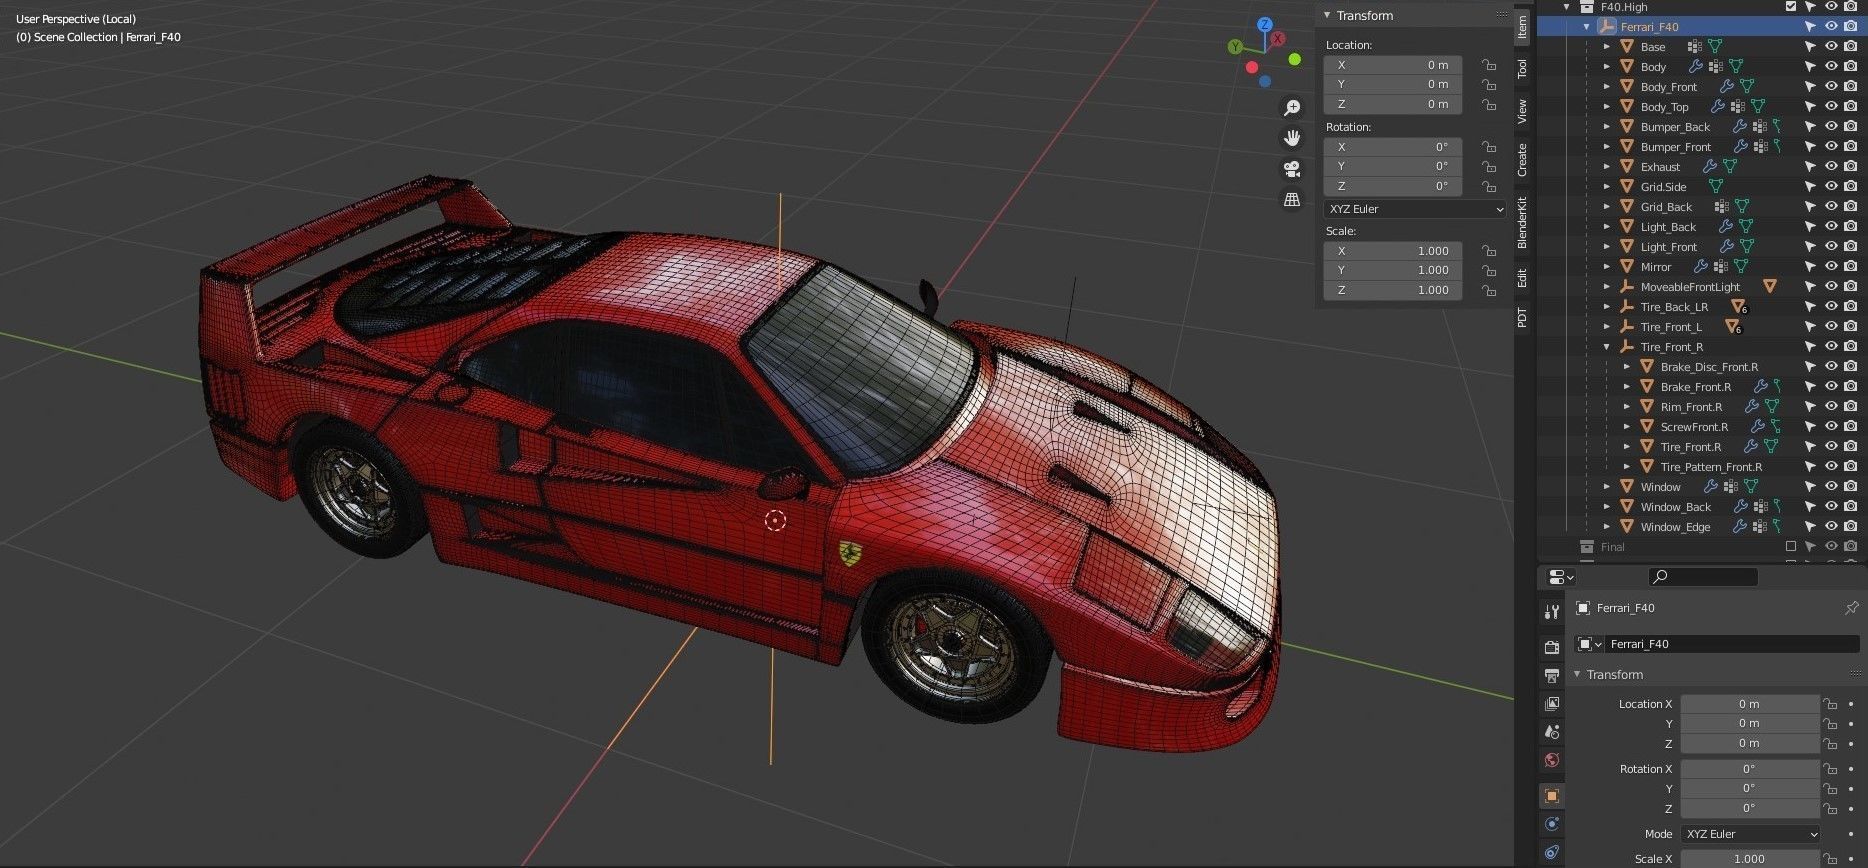Open the View sidebar tab

click(1522, 110)
